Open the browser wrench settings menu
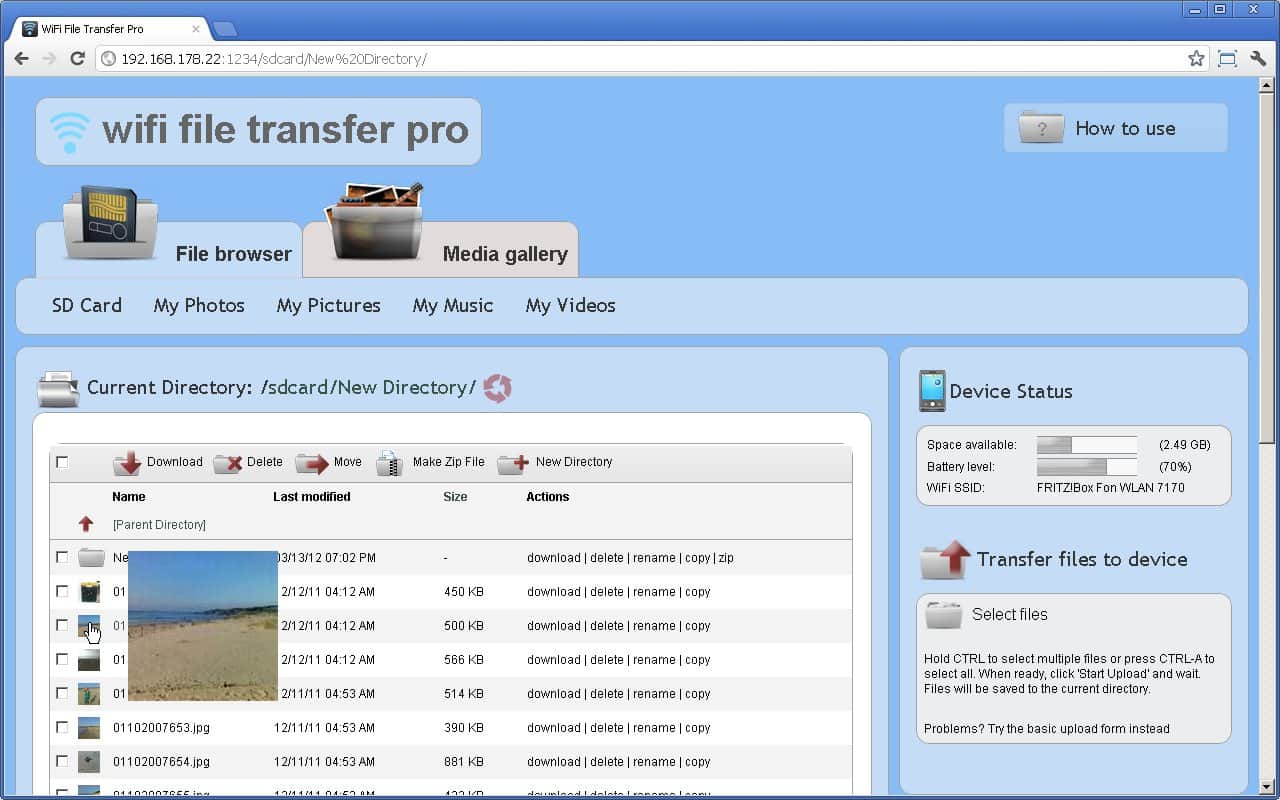The image size is (1280, 800). (x=1258, y=59)
